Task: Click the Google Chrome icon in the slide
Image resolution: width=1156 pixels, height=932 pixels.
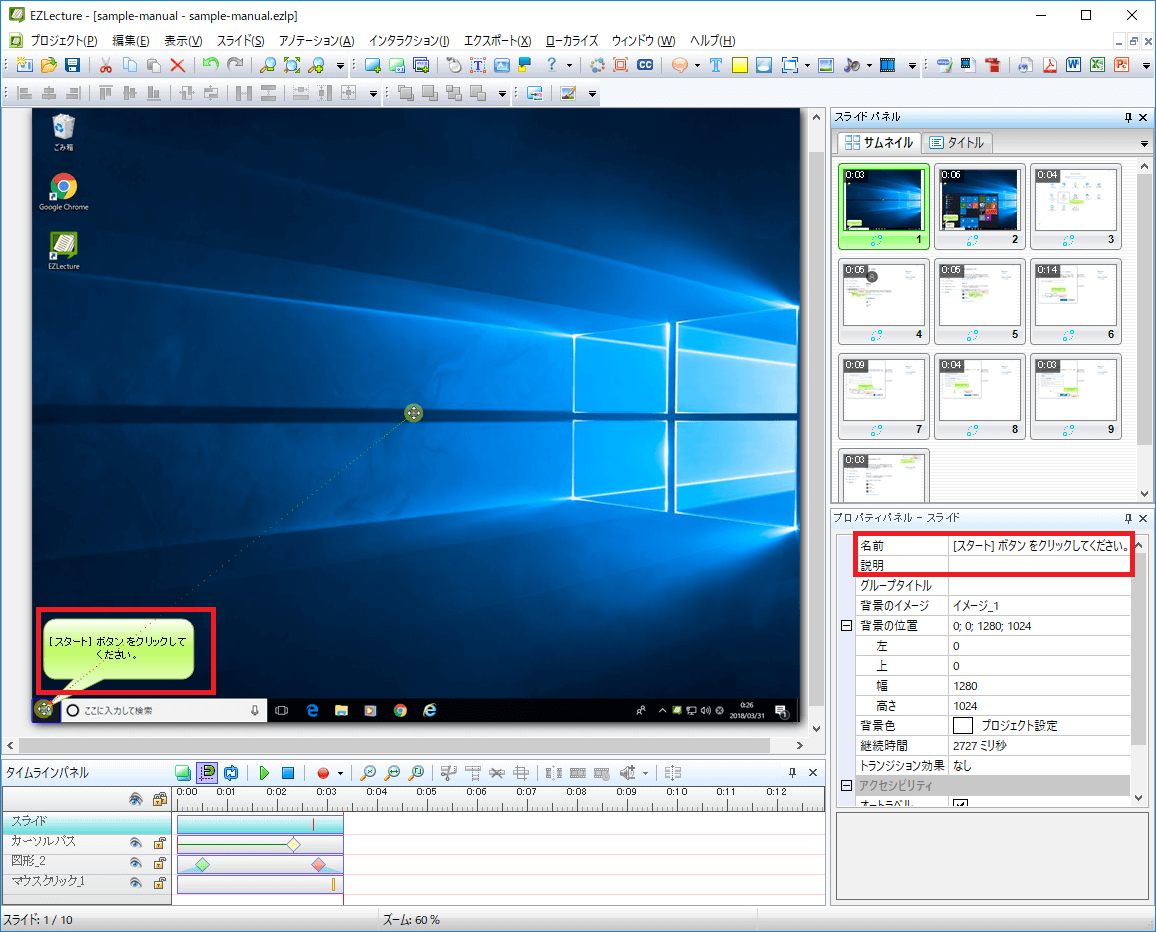Action: pyautogui.click(x=63, y=192)
